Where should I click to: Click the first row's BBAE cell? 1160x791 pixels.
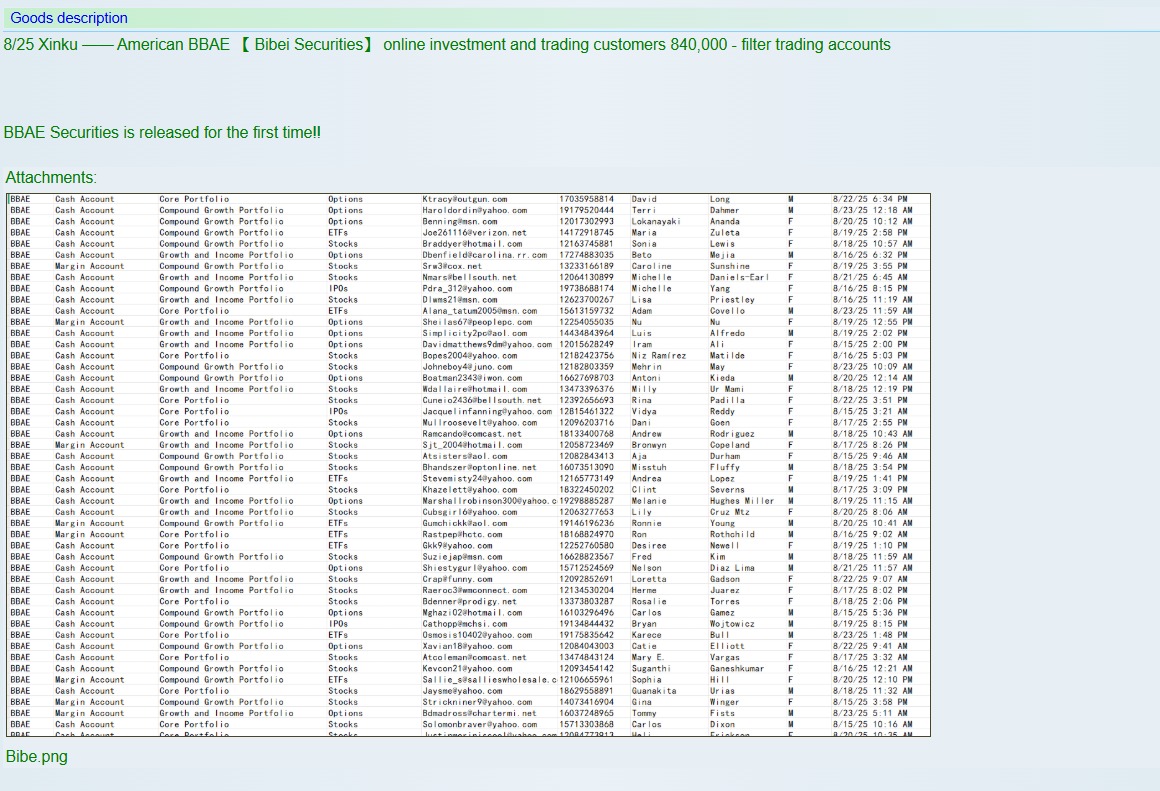click(x=20, y=199)
